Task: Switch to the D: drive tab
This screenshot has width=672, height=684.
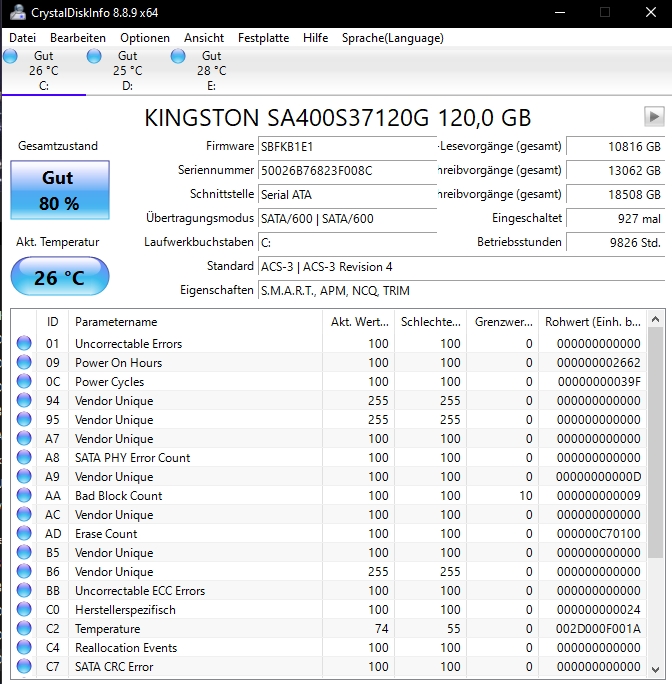Action: (x=127, y=71)
